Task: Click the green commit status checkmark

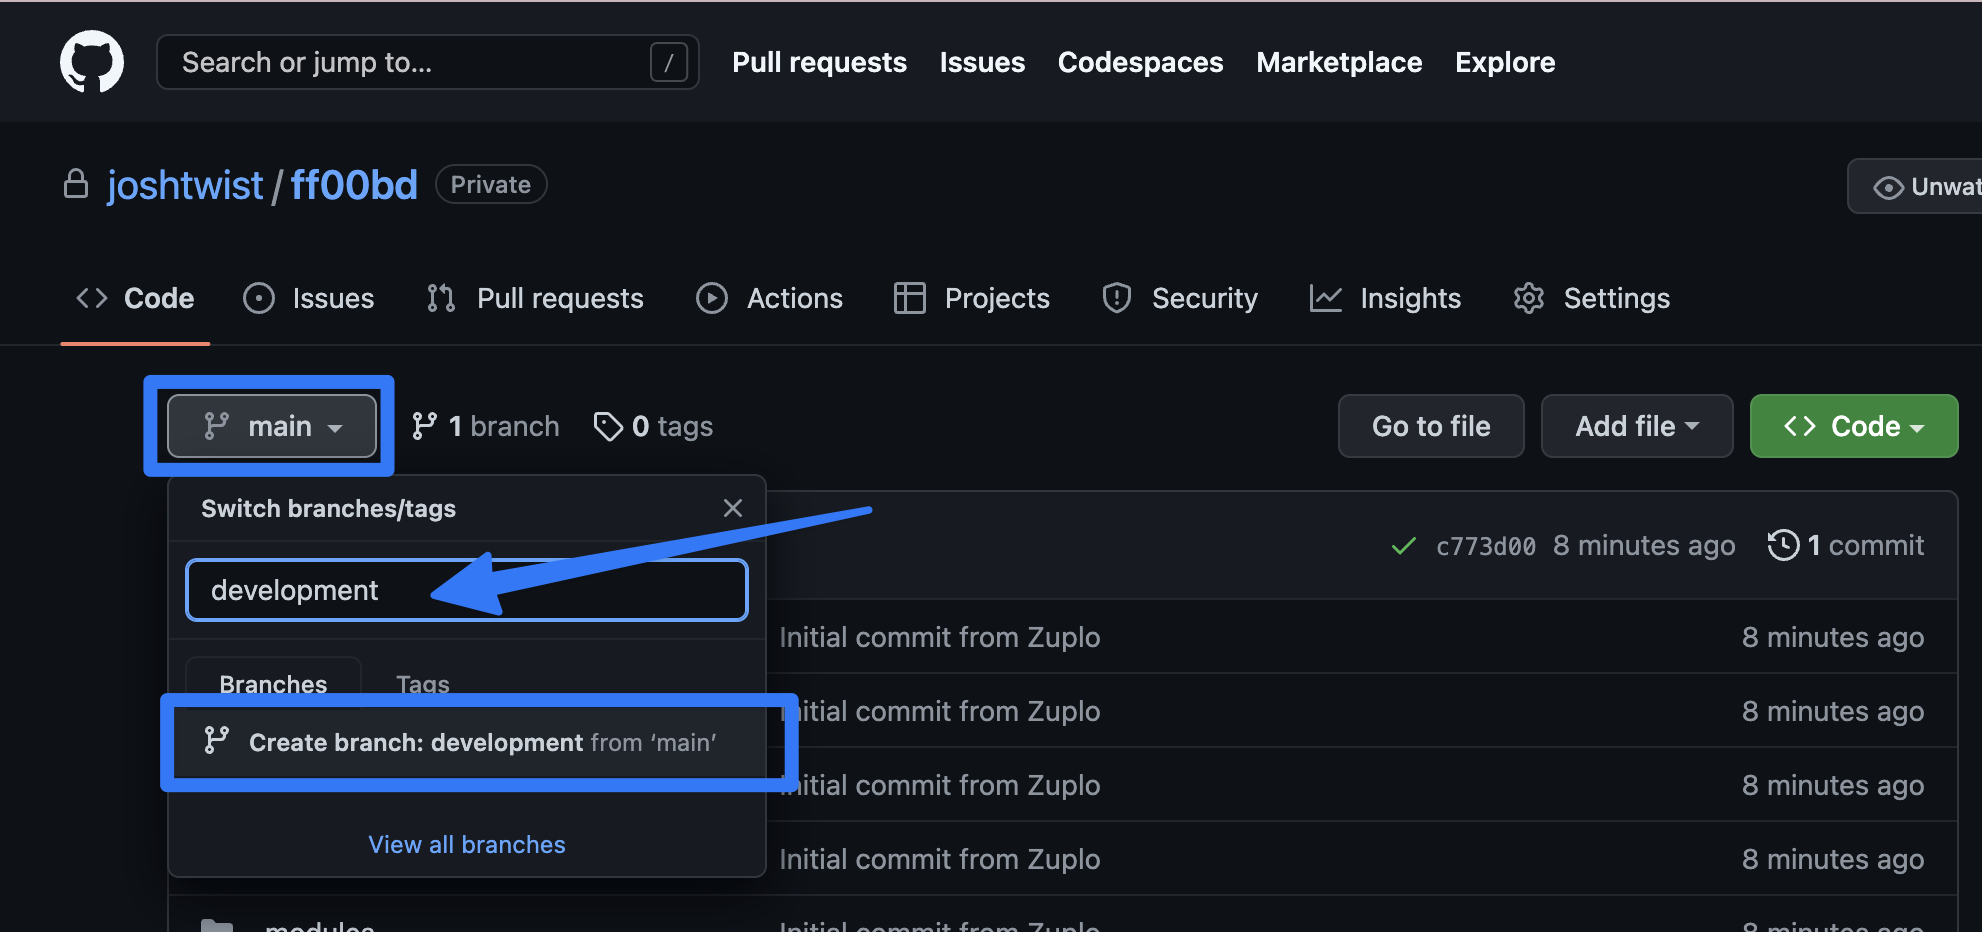Action: [x=1404, y=545]
